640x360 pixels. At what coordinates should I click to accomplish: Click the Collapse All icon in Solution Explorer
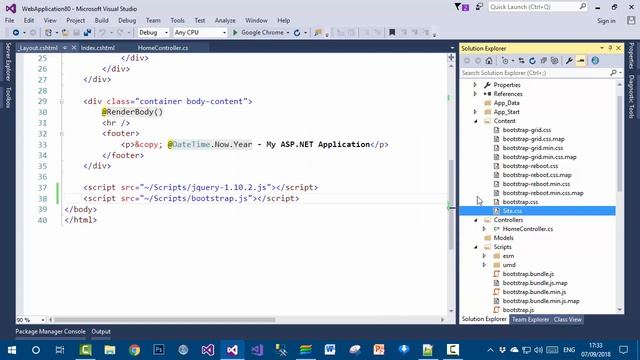543,61
